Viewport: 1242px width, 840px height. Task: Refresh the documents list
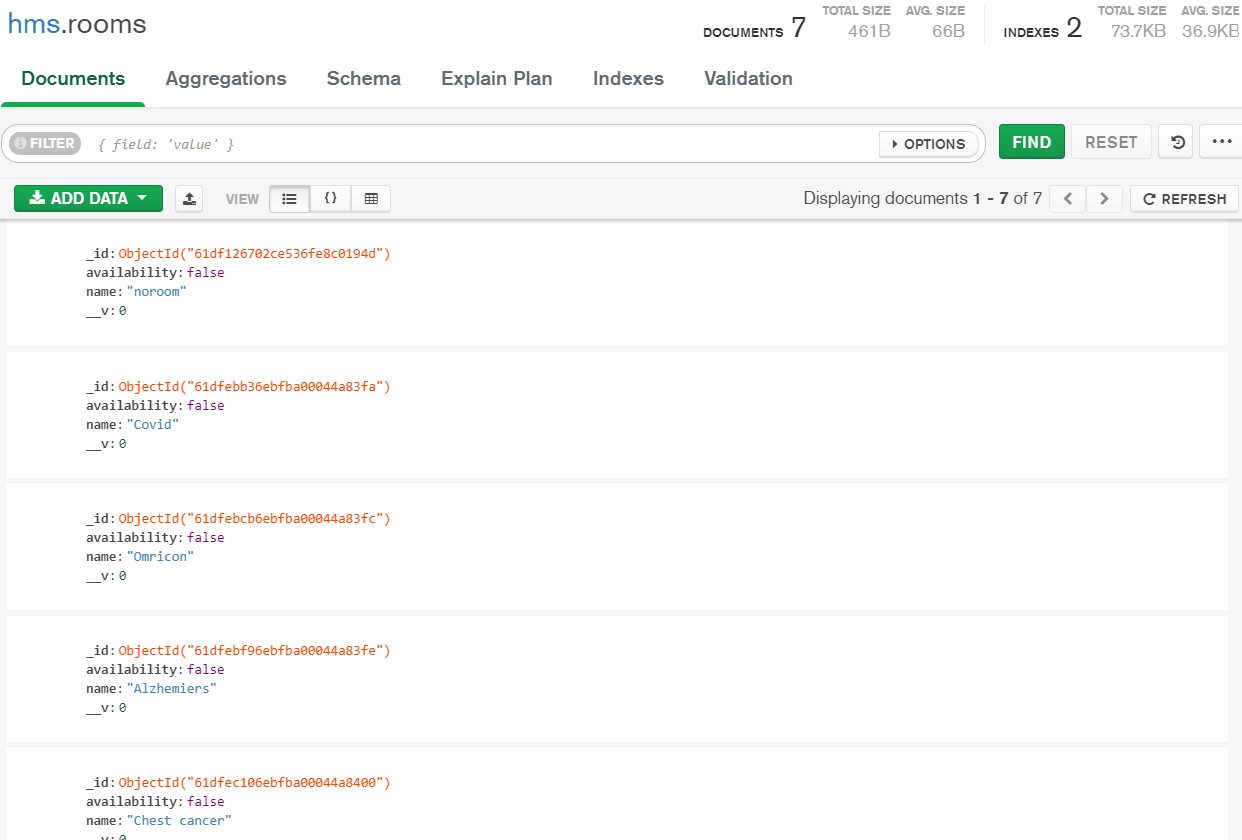pos(1184,198)
